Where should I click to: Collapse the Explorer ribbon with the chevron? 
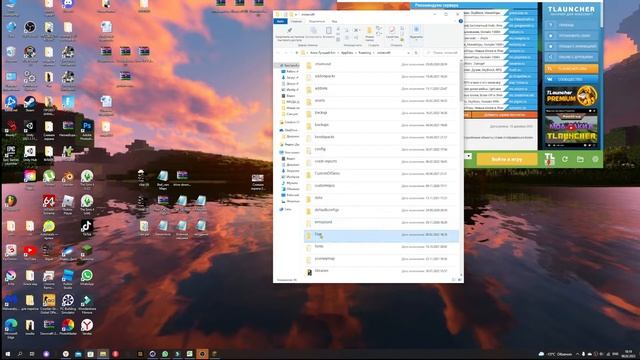456,21
